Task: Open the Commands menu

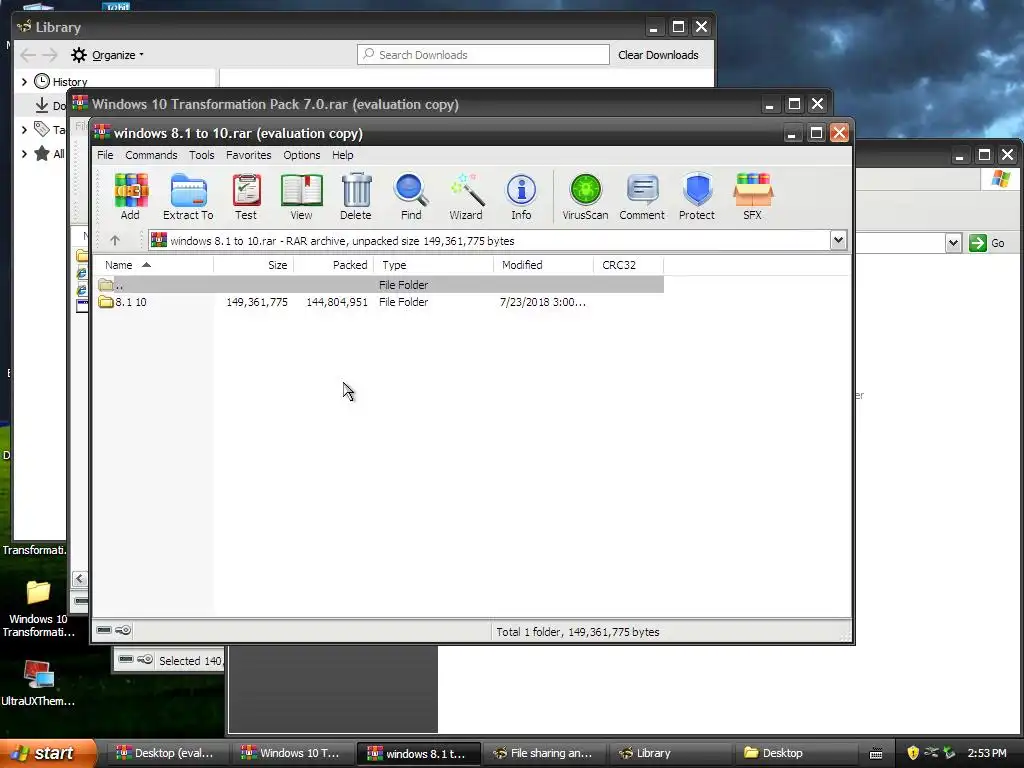Action: coord(151,155)
